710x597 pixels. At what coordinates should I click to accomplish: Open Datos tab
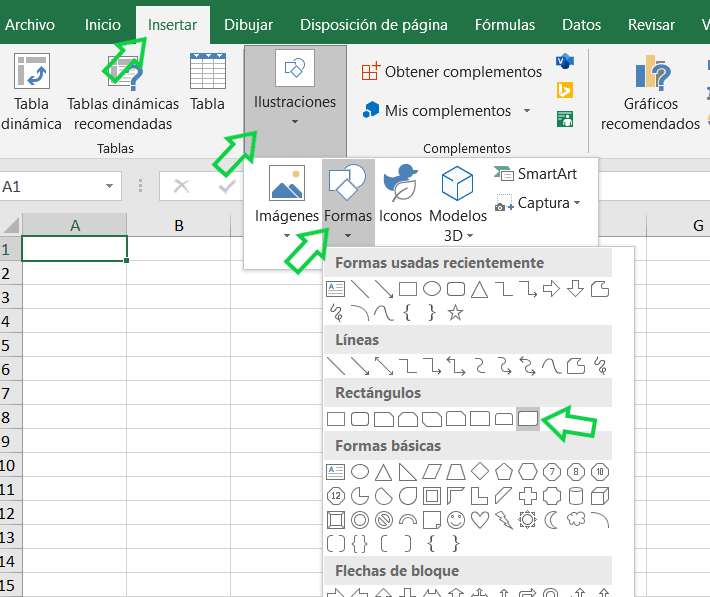pyautogui.click(x=581, y=24)
